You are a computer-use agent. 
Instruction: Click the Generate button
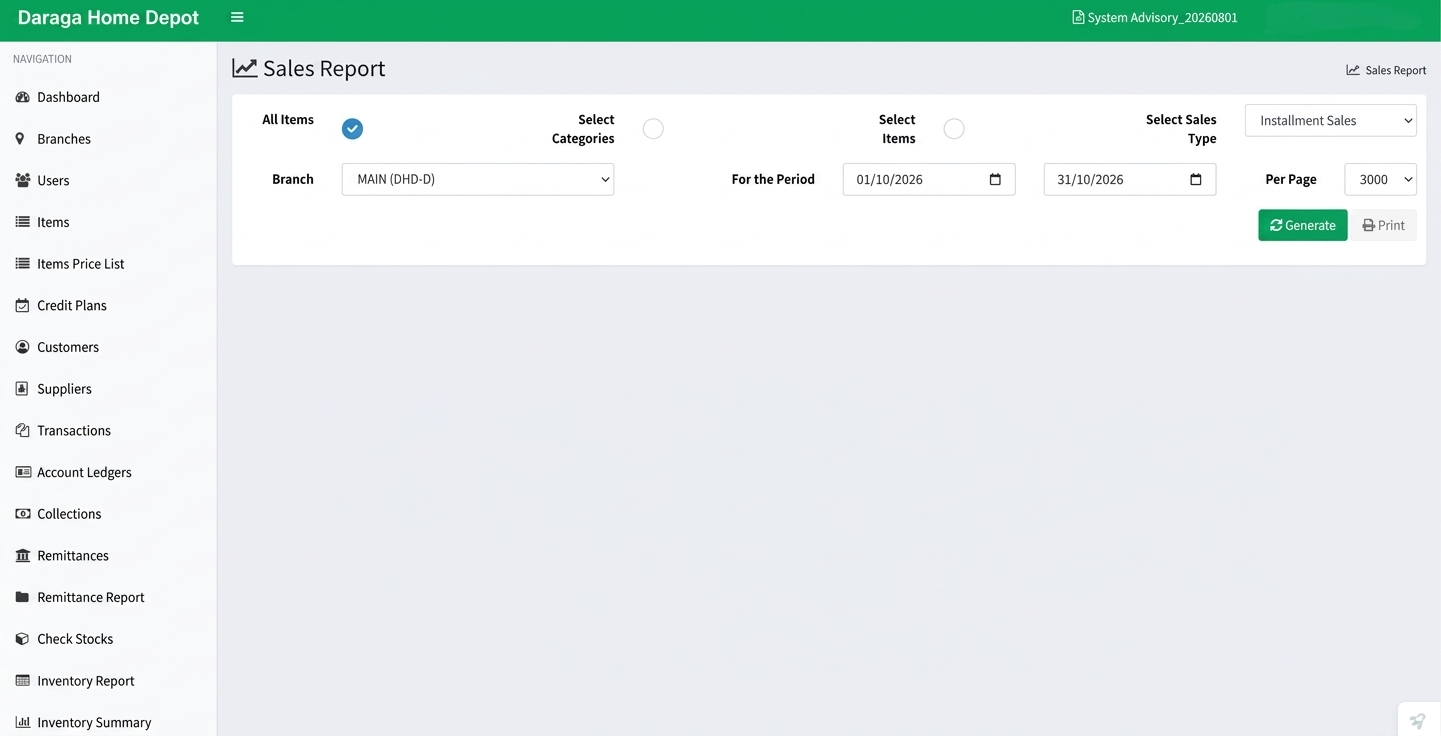coord(1302,225)
